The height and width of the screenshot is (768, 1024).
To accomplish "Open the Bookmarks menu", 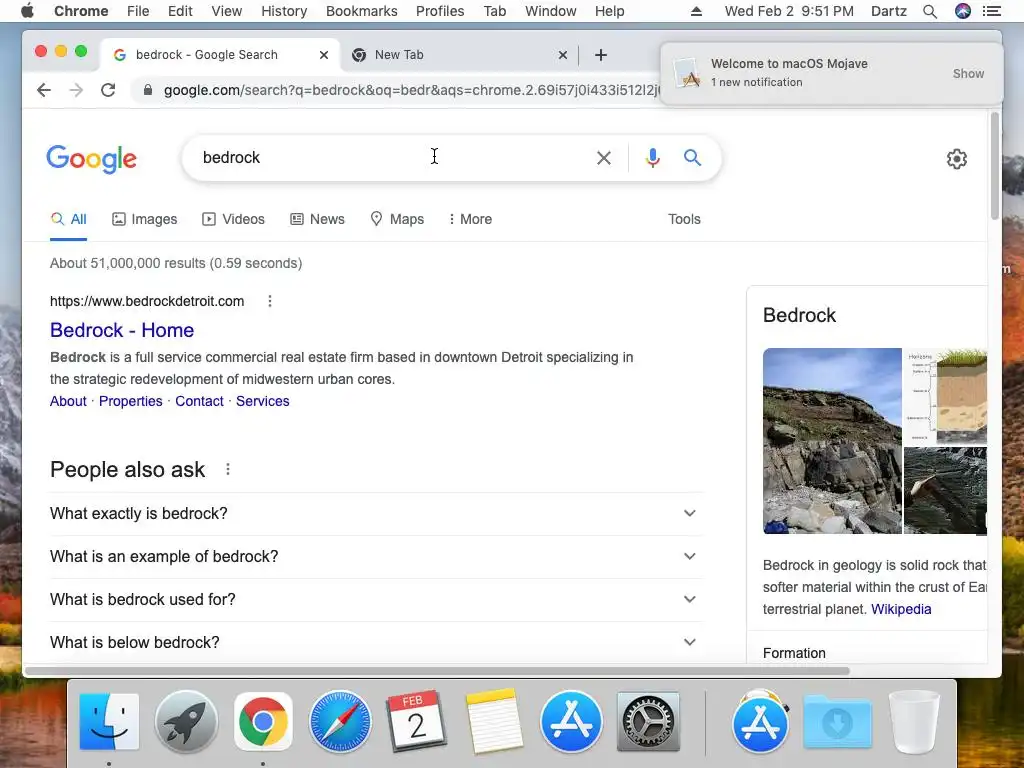I will tap(361, 11).
